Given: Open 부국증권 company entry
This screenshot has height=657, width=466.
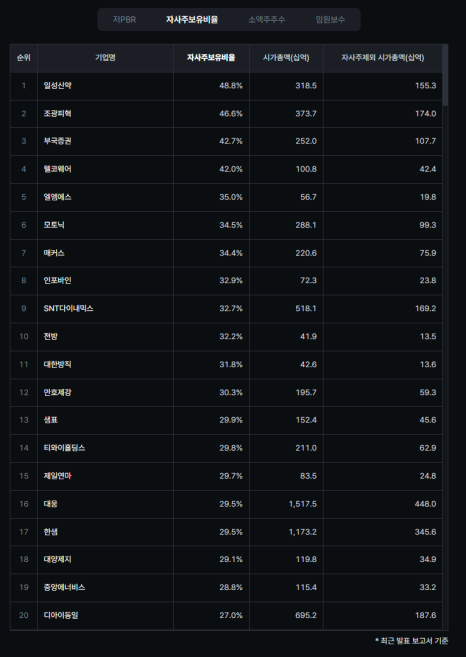Looking at the screenshot, I should point(57,141).
